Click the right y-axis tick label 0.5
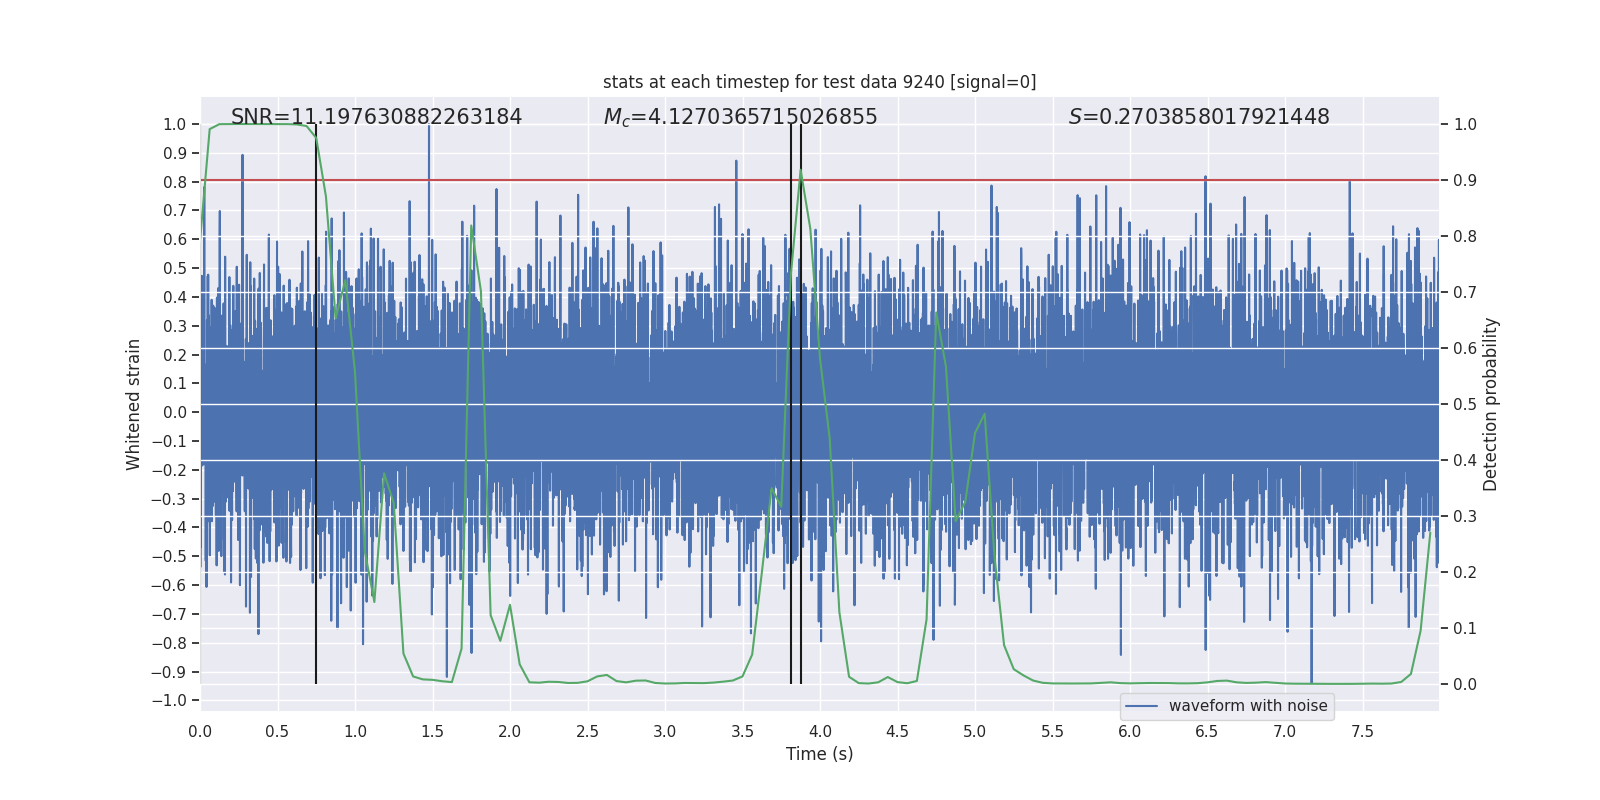Viewport: 1600px width, 800px height. 1465,404
